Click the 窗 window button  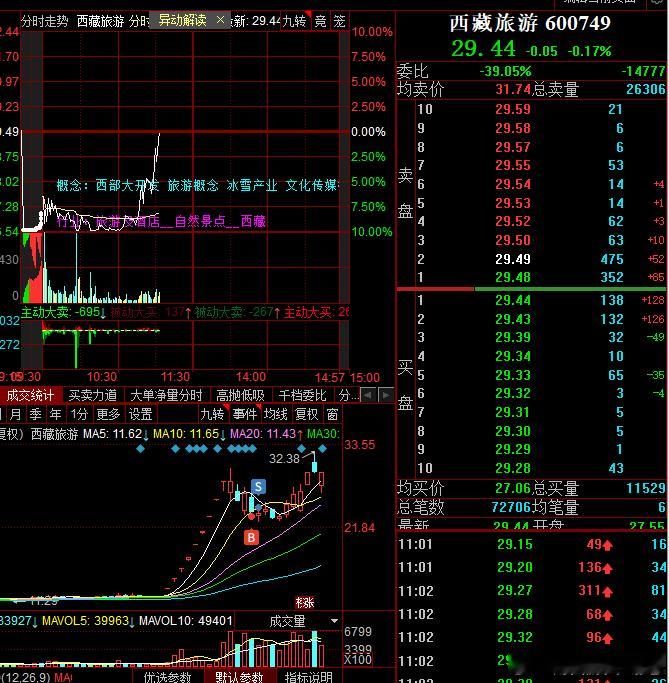point(332,413)
